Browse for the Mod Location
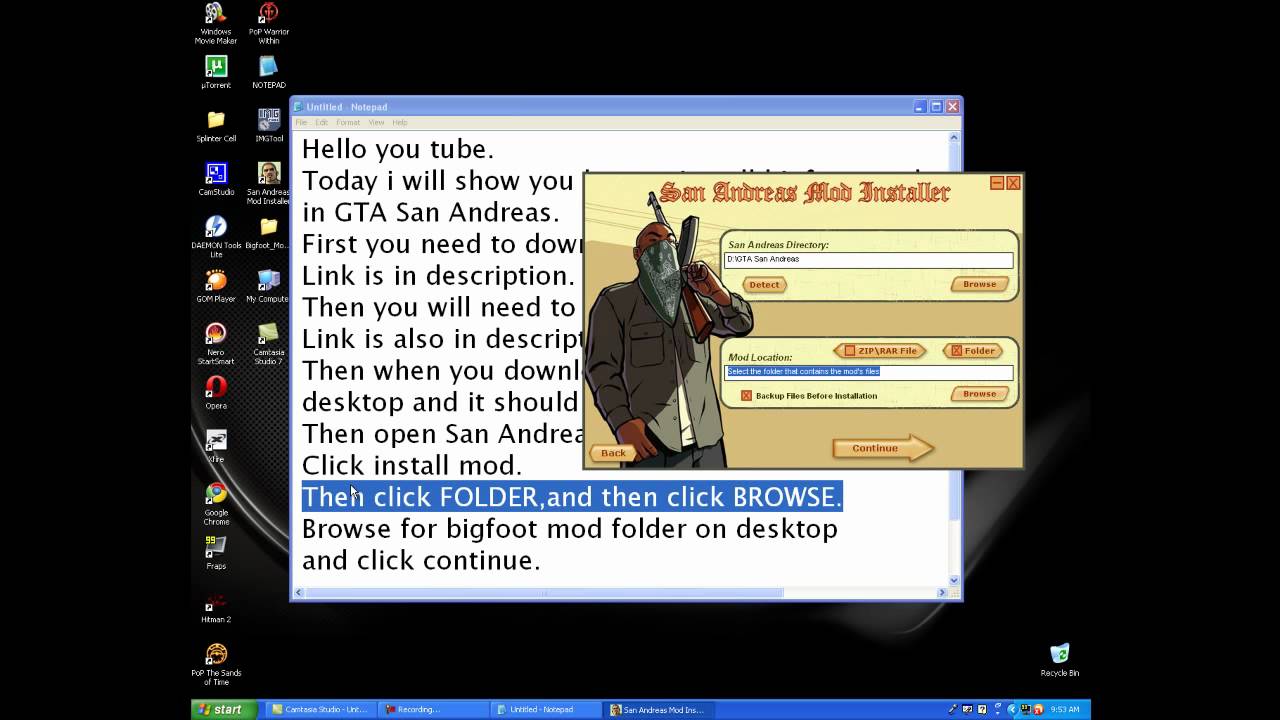Screen dimensions: 1280x720 pyautogui.click(x=979, y=394)
